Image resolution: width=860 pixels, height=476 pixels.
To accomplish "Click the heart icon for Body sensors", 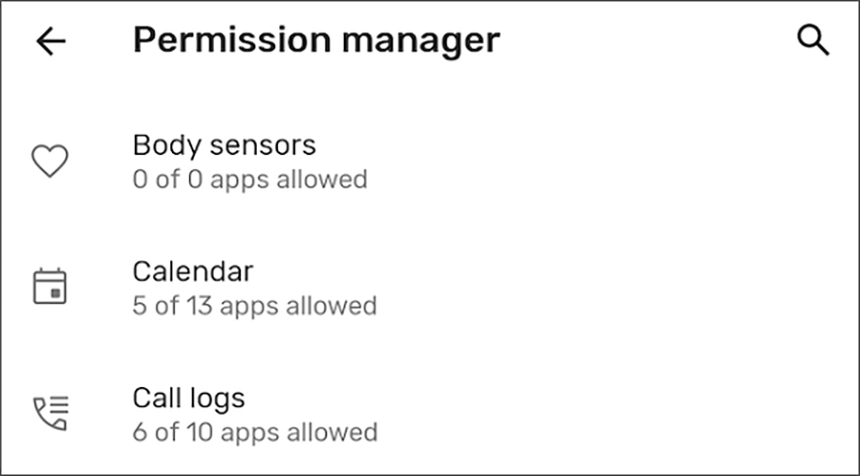I will click(x=50, y=161).
